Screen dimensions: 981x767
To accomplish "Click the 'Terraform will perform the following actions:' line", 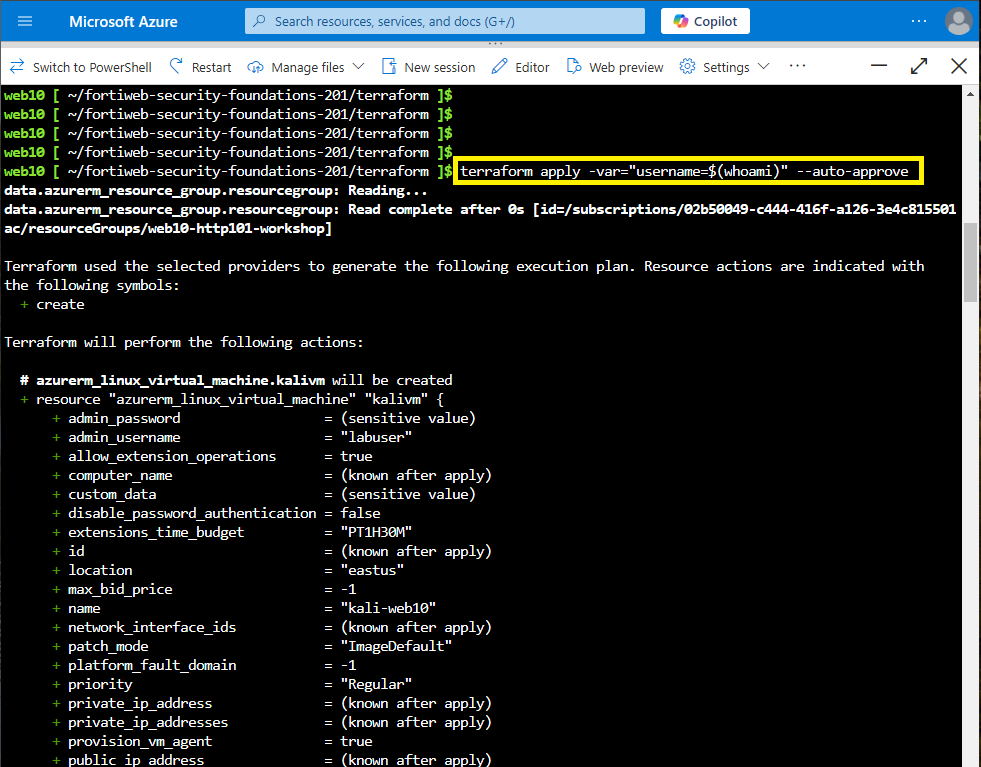I will tap(184, 342).
